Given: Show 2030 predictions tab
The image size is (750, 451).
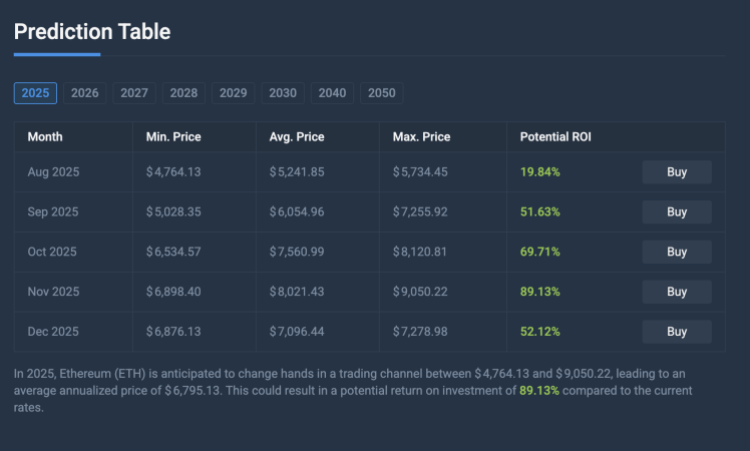Looking at the screenshot, I should point(283,93).
